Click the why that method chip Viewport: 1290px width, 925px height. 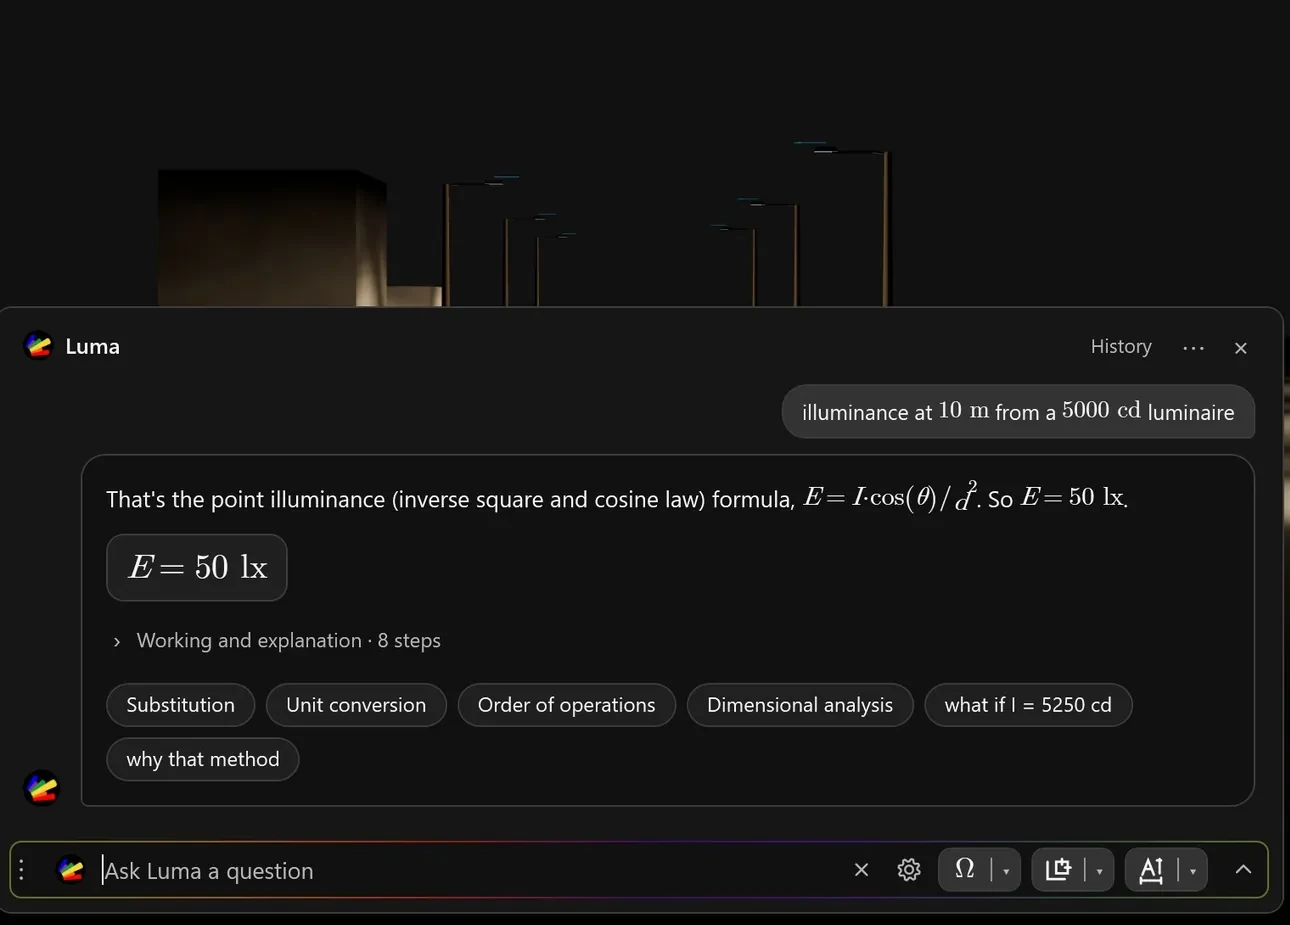203,759
